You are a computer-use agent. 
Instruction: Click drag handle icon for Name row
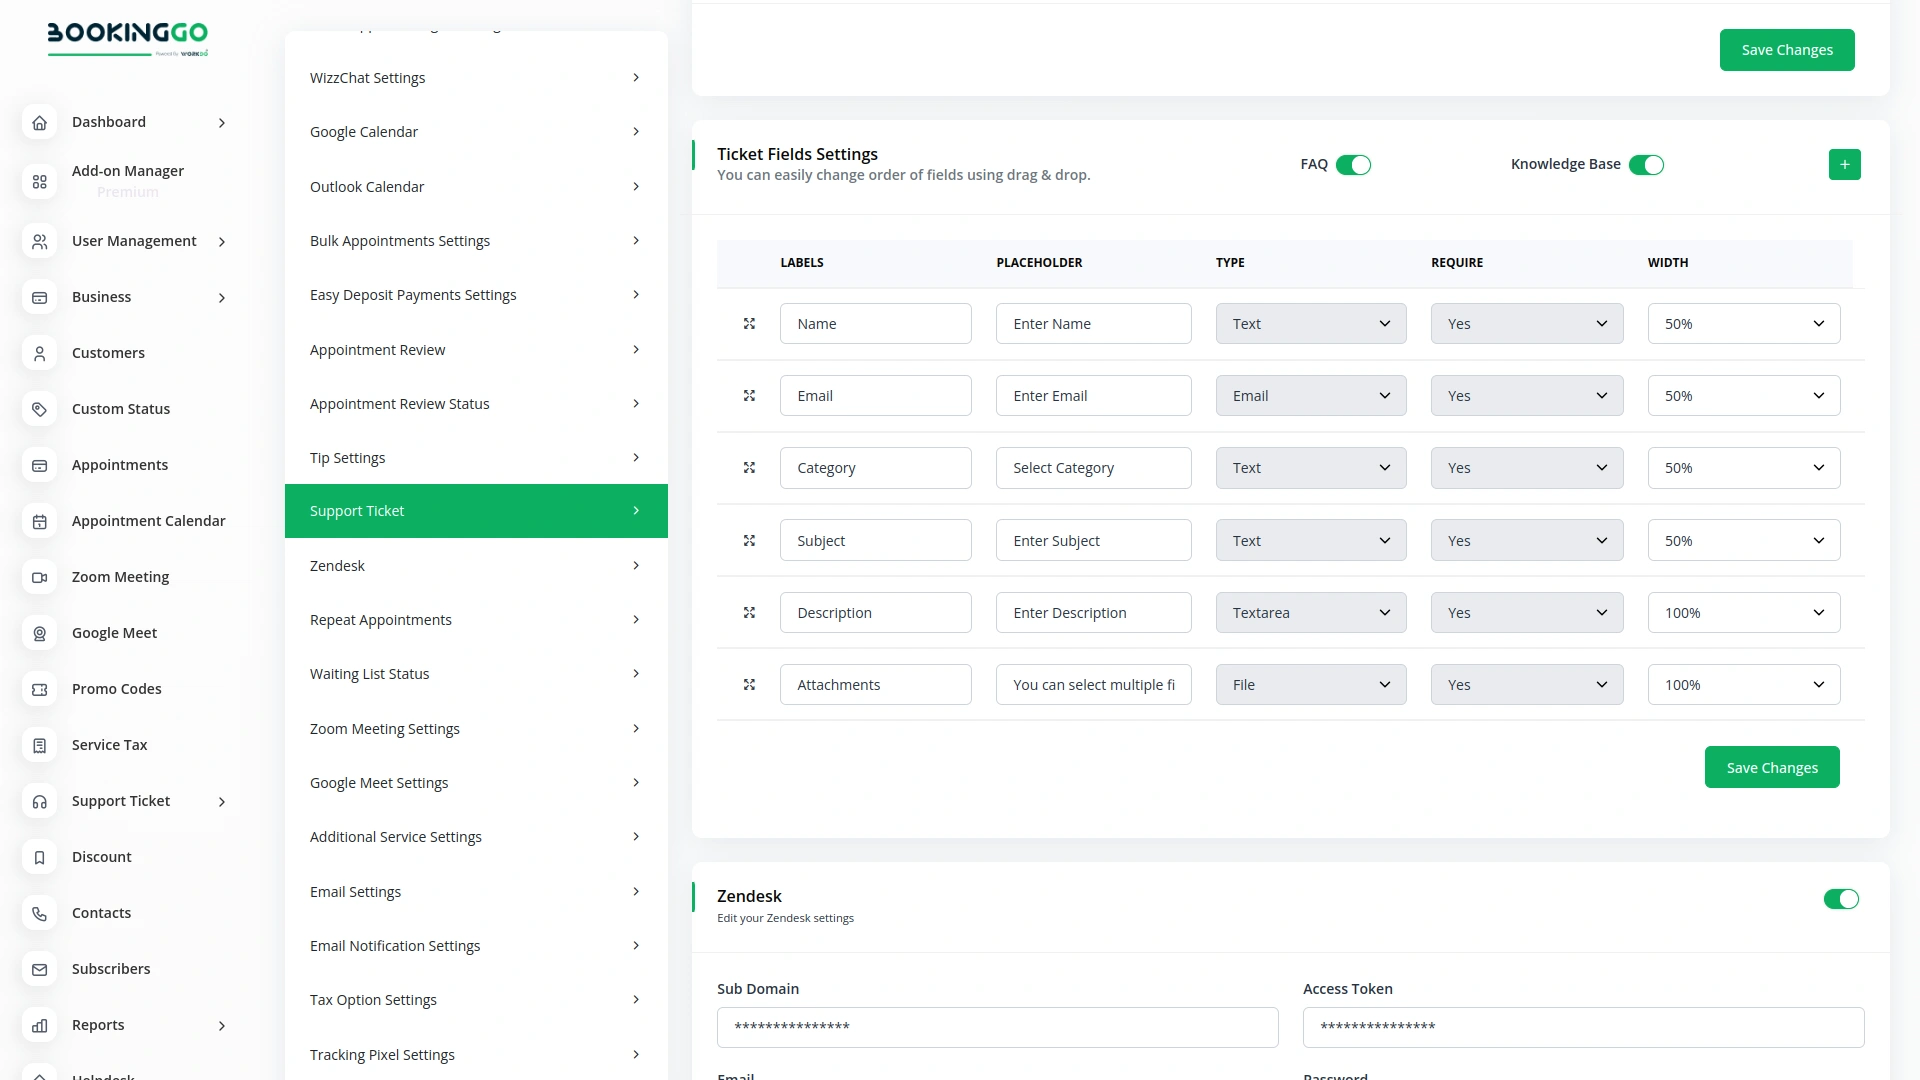coord(749,324)
